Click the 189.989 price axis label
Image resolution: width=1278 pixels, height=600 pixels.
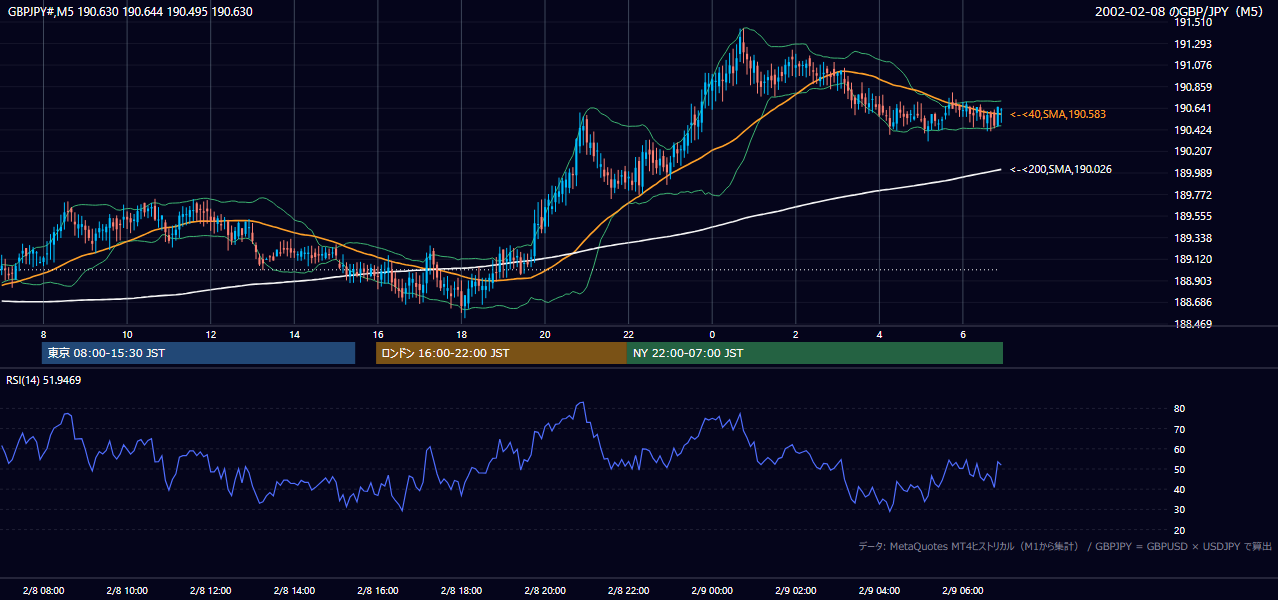[1193, 173]
